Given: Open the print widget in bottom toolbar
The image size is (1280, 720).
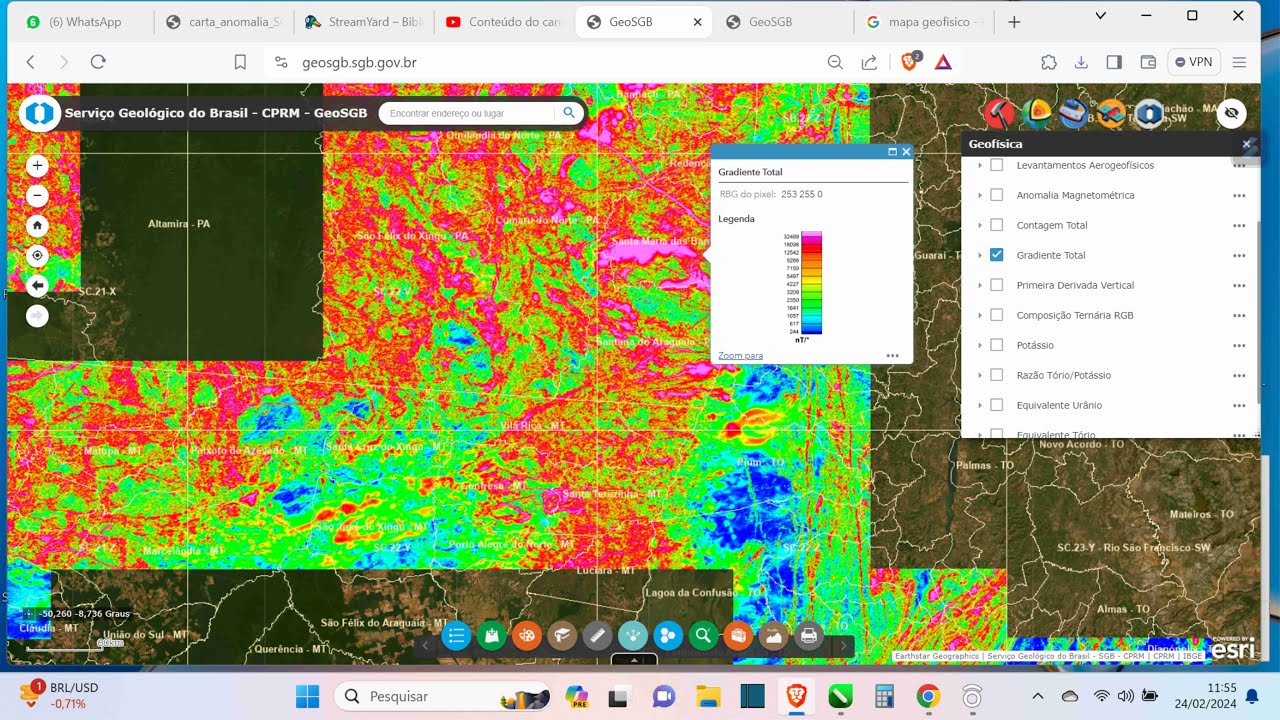Looking at the screenshot, I should (809, 635).
